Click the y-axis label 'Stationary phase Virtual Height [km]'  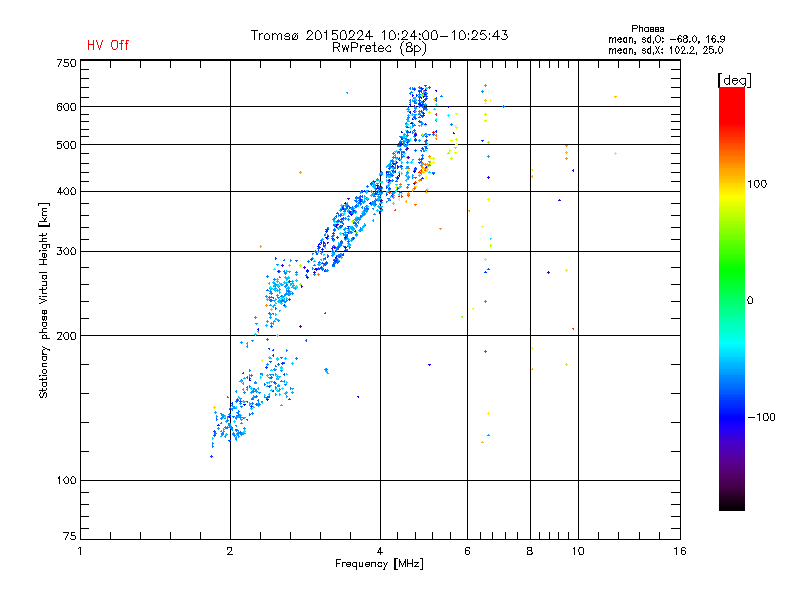(x=44, y=300)
